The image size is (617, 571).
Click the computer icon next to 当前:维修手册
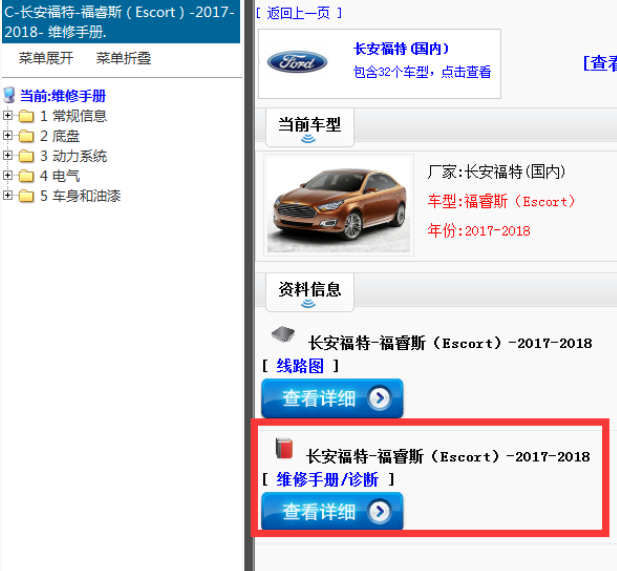9,95
